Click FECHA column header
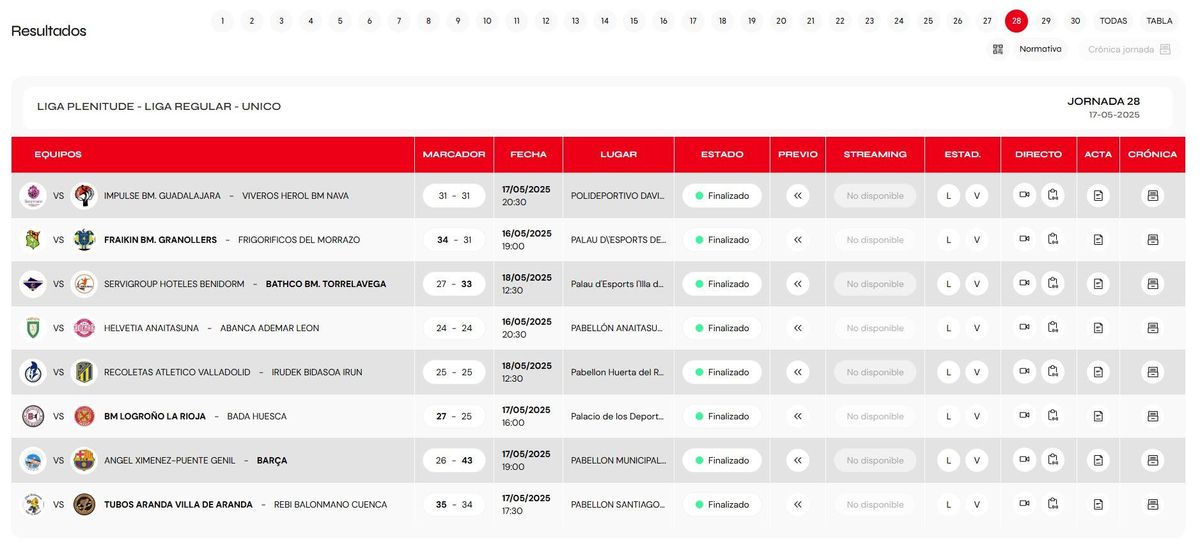1200x560 pixels. tap(528, 154)
